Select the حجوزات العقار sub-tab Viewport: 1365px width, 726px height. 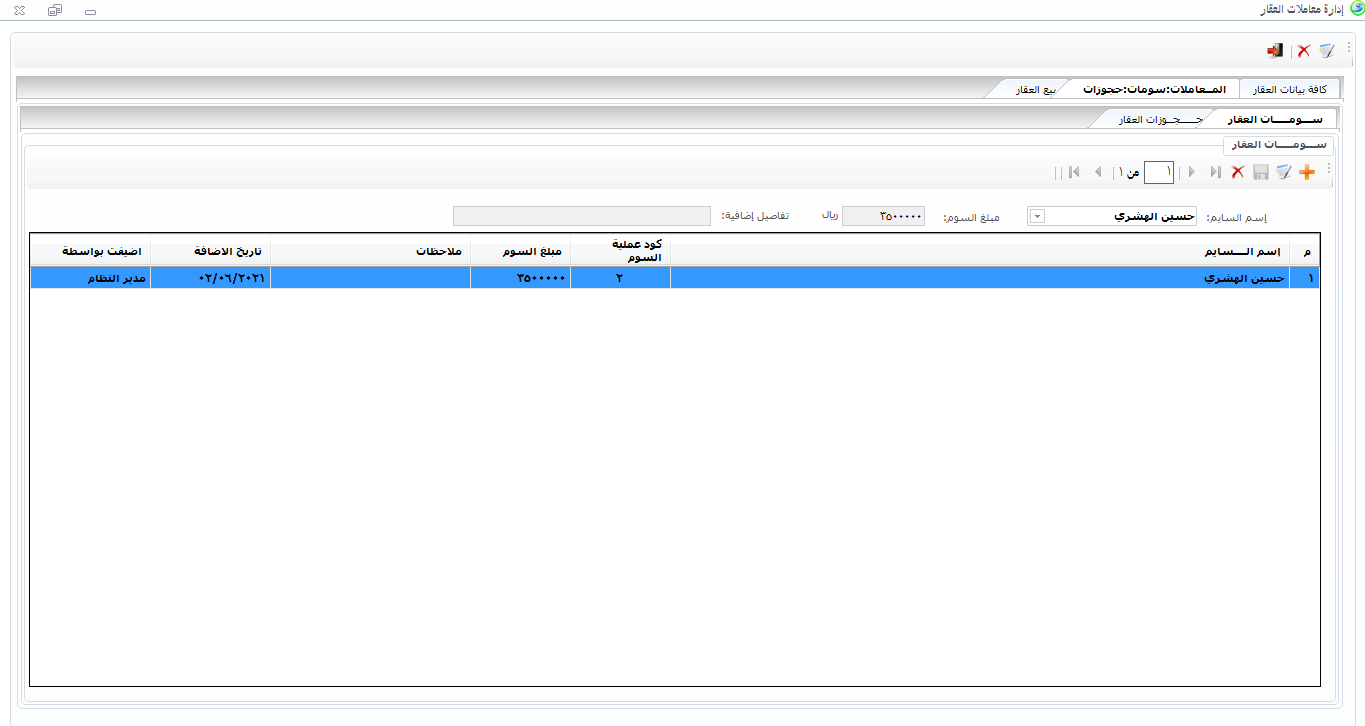point(1151,119)
